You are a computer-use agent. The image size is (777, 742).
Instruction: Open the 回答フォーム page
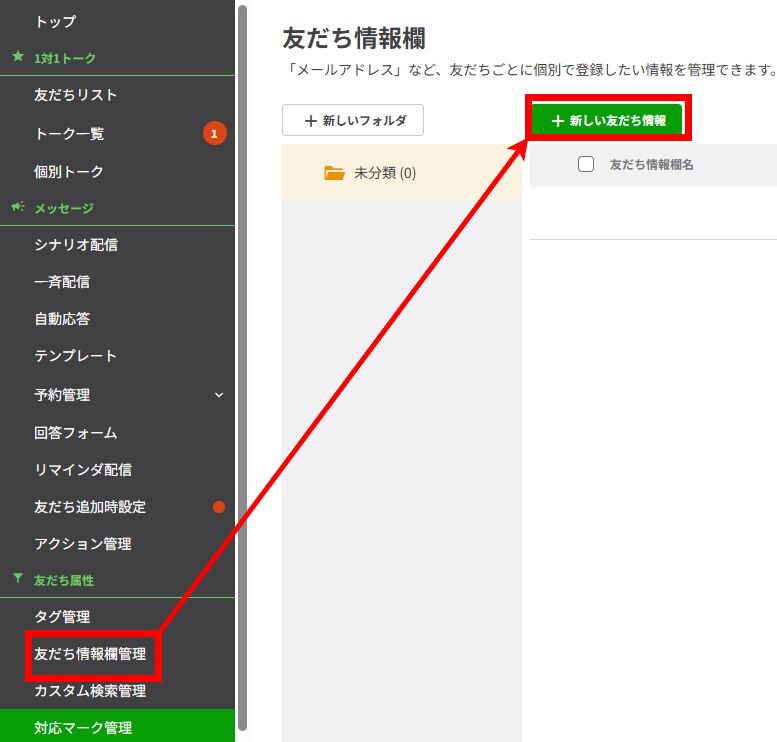[76, 433]
